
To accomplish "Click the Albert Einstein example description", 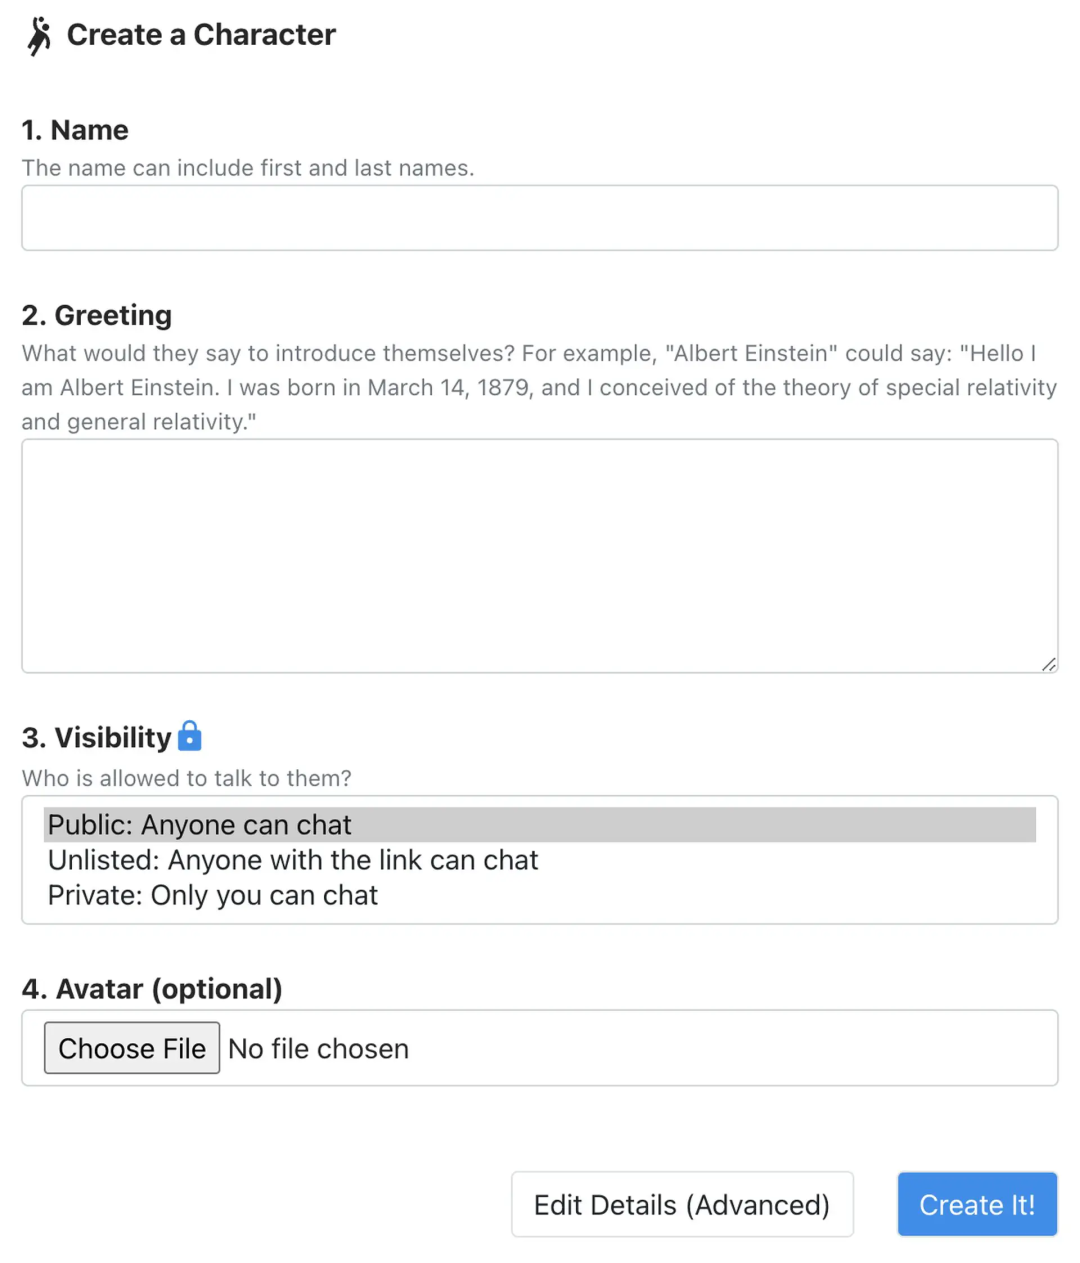I will [540, 387].
